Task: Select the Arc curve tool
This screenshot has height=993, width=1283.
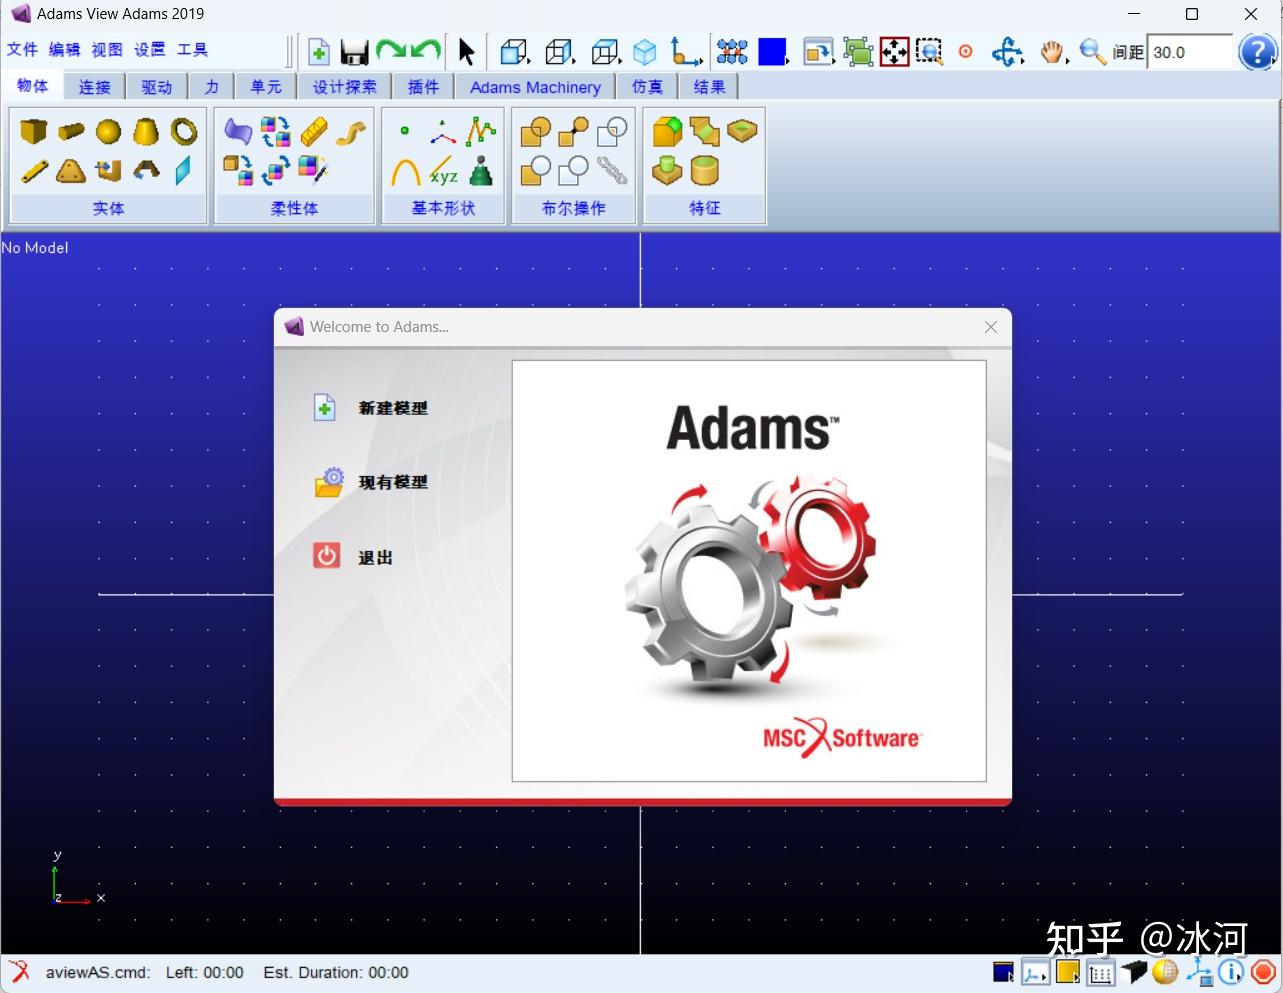Action: coord(405,171)
